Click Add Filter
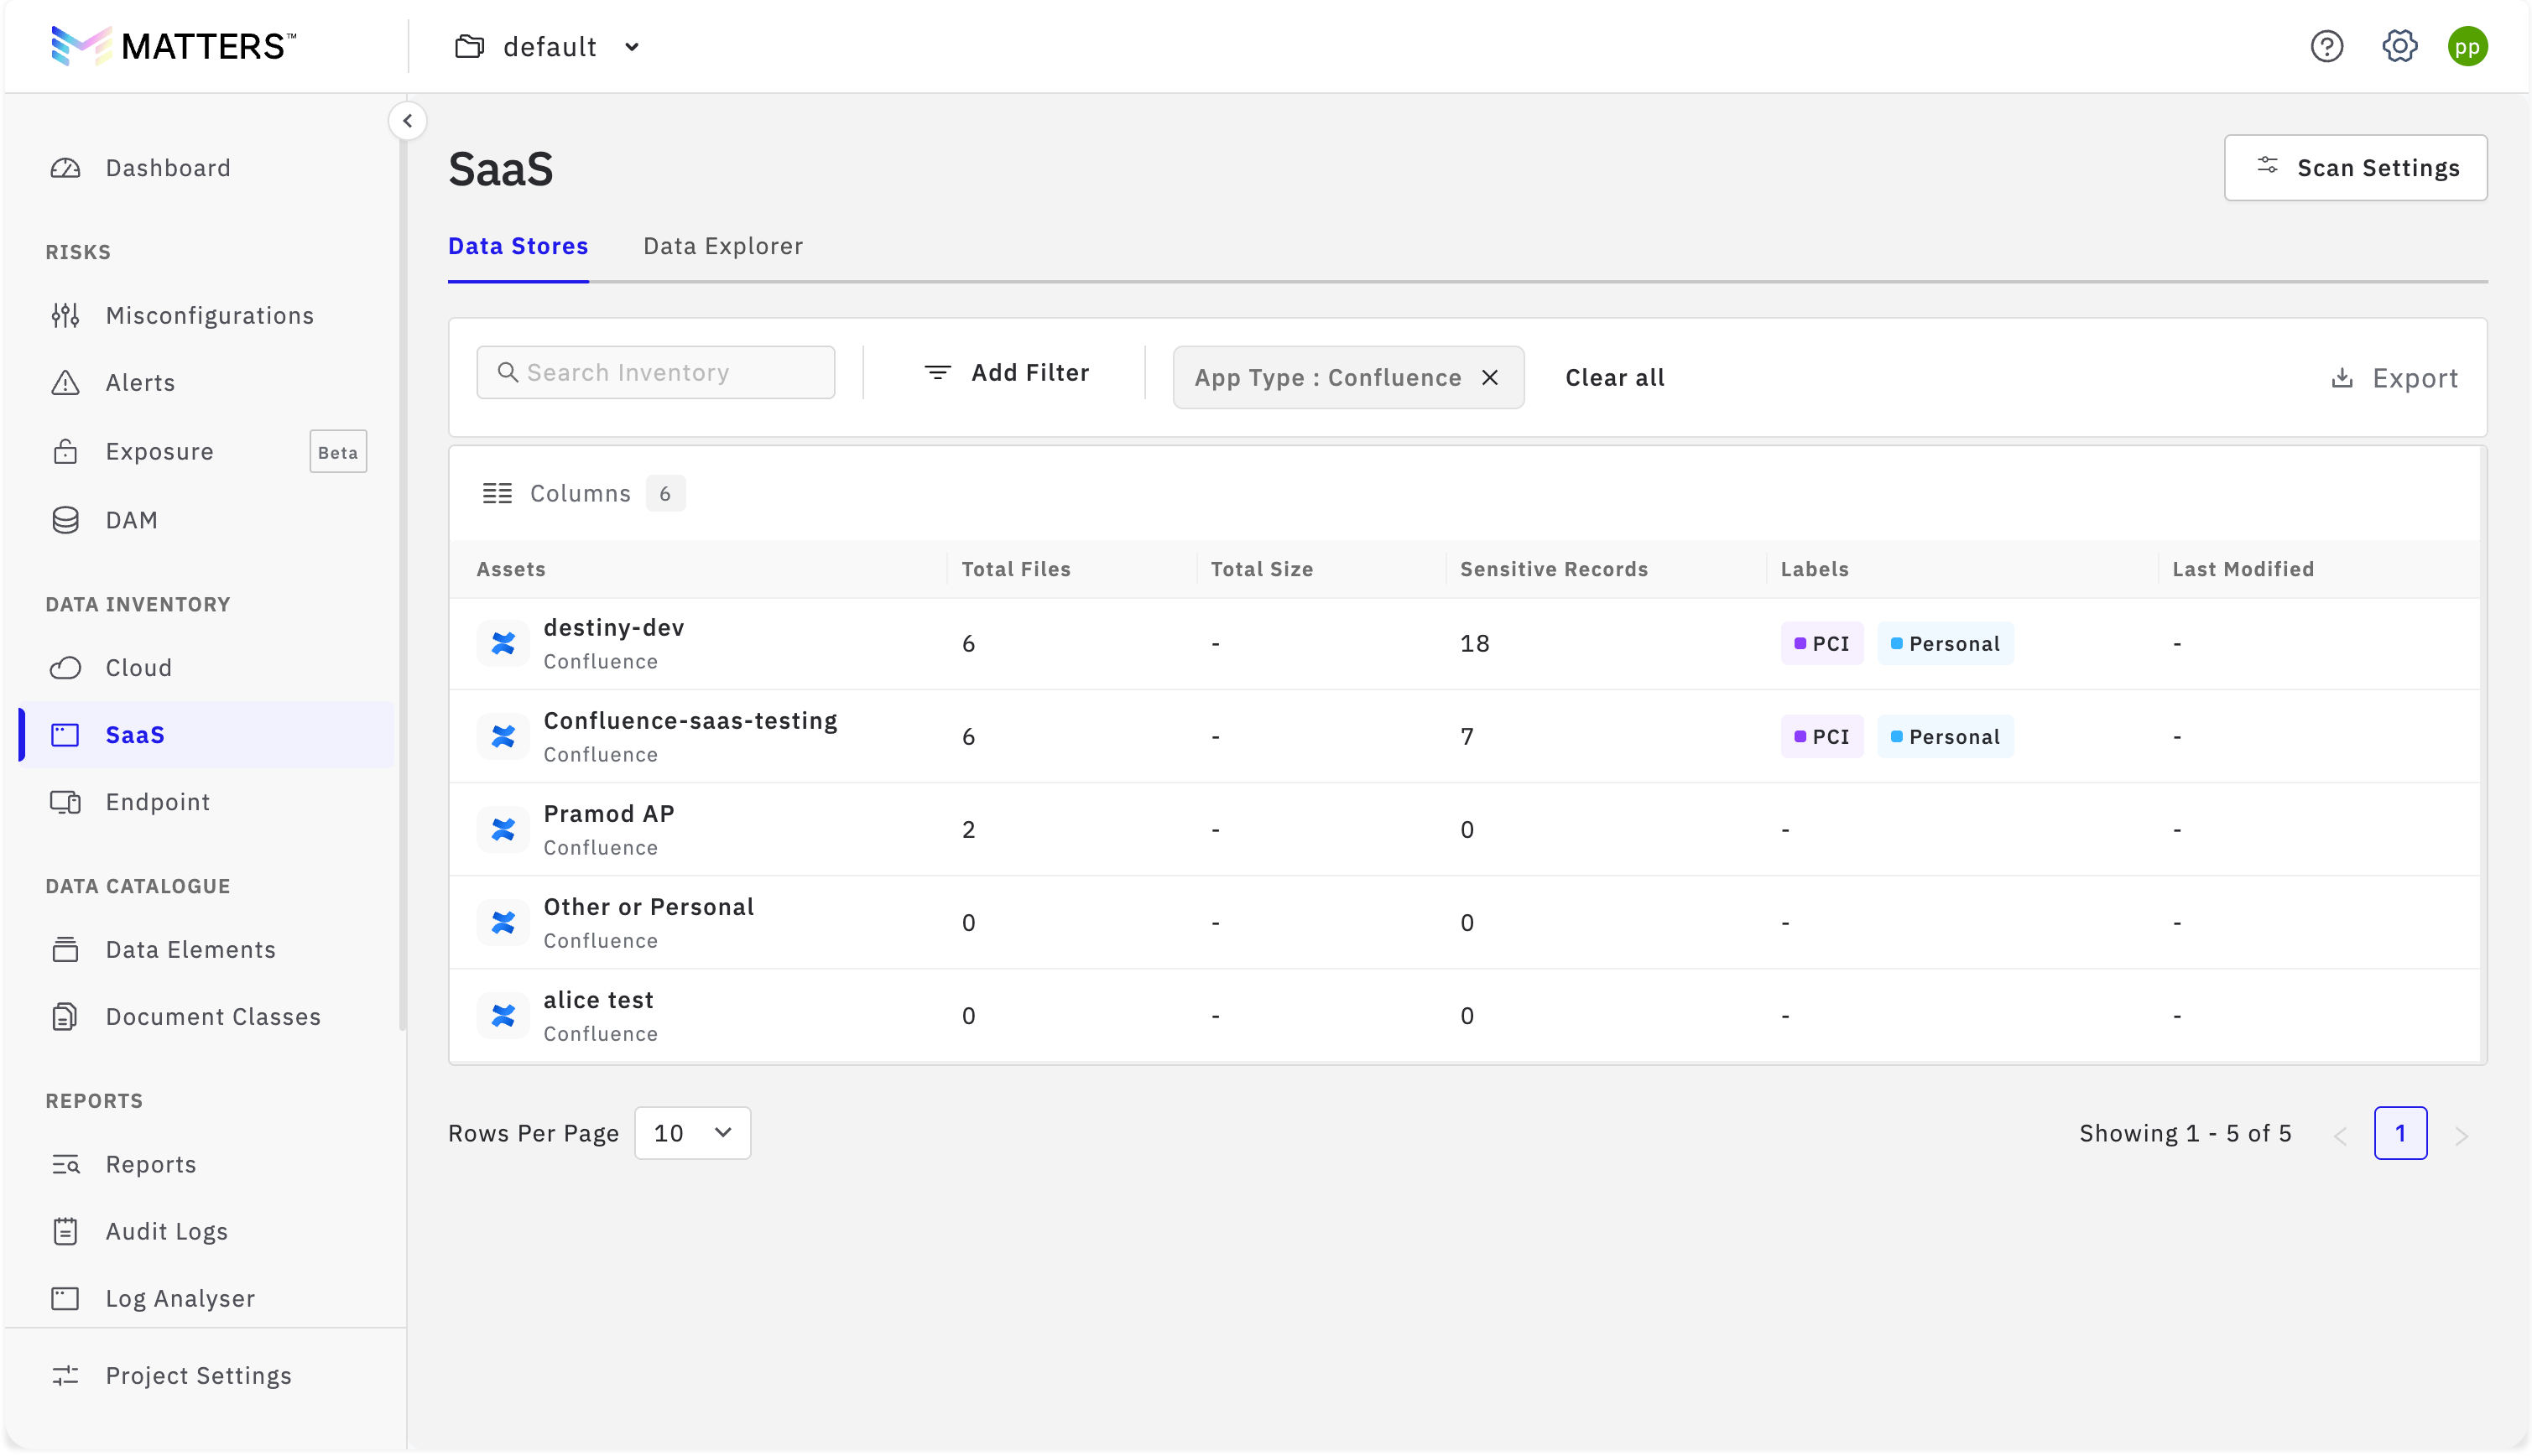Image resolution: width=2532 pixels, height=1456 pixels. tap(1005, 373)
